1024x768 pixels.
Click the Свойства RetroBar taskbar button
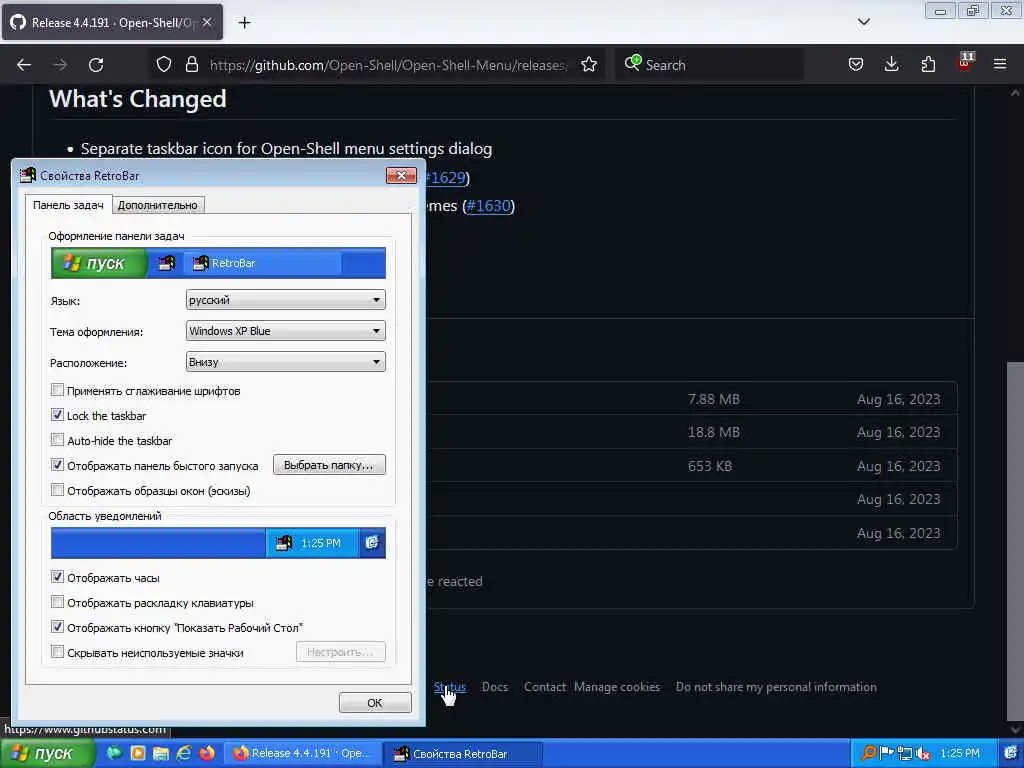pyautogui.click(x=461, y=754)
